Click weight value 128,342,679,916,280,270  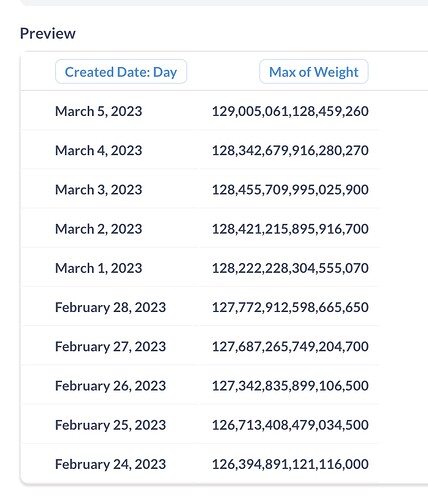point(290,150)
